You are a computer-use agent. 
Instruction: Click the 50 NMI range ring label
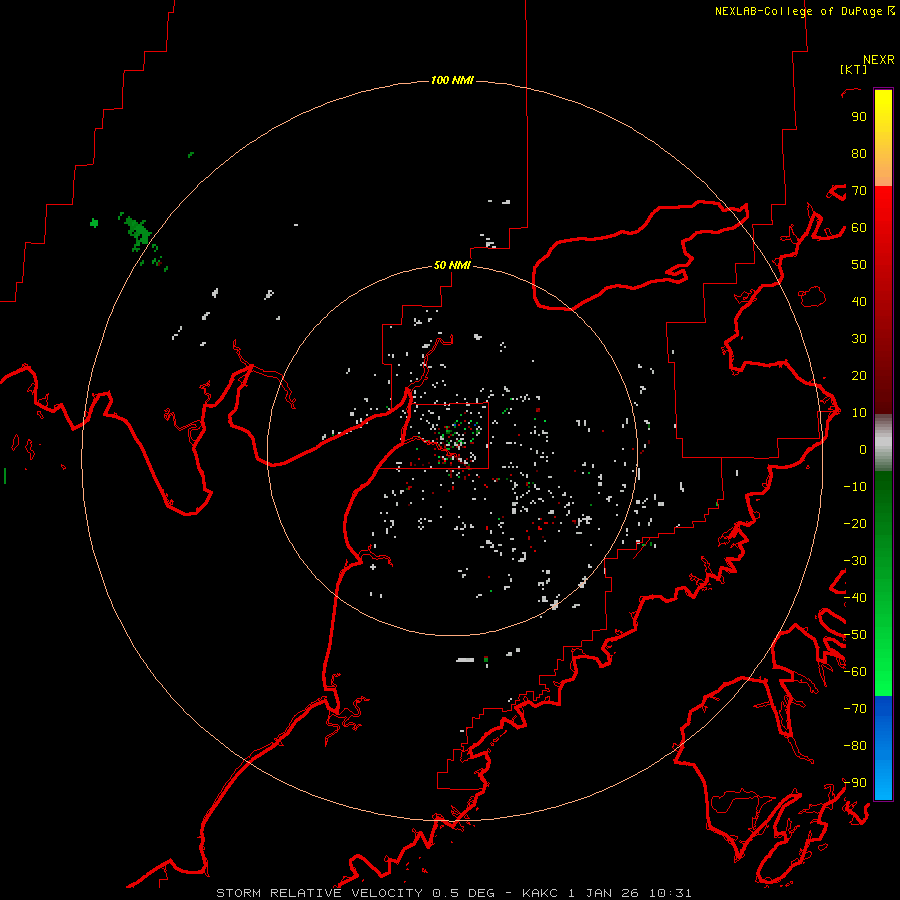(x=452, y=265)
